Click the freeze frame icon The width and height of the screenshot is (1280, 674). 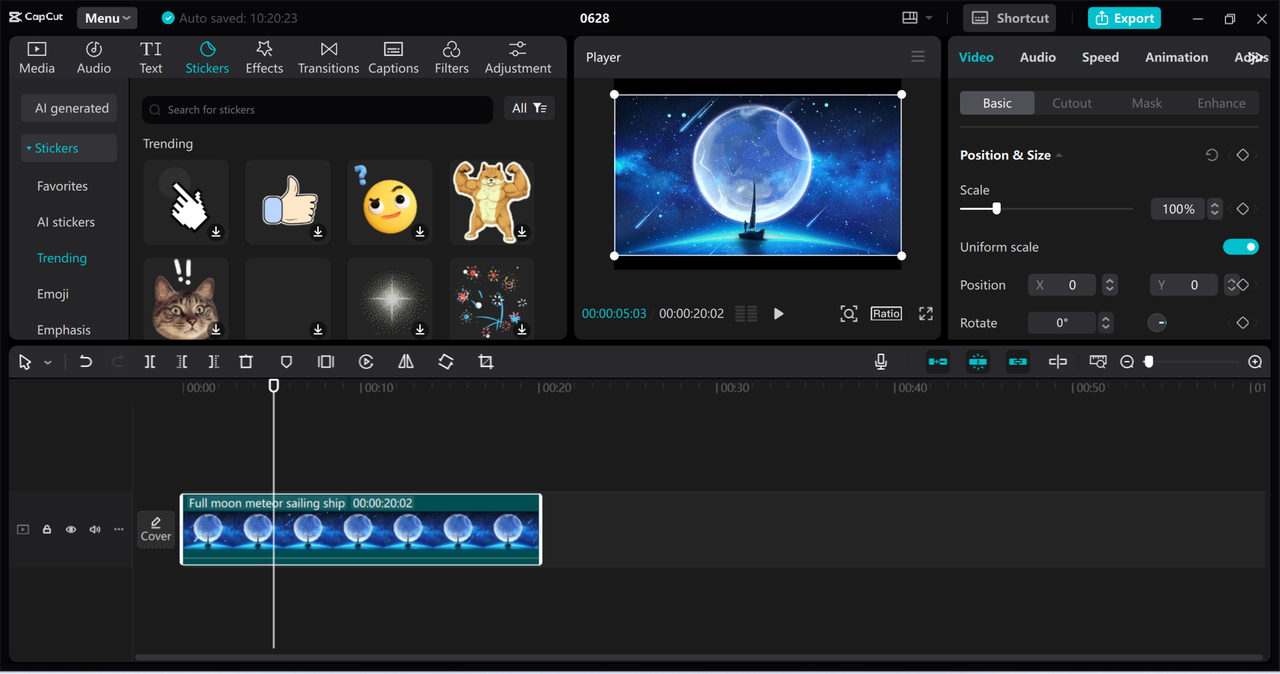pyautogui.click(x=326, y=362)
